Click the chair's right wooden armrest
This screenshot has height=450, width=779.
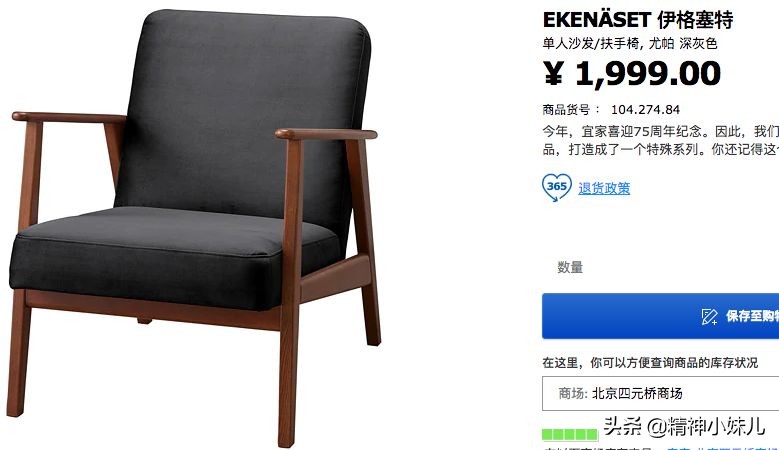click(x=326, y=134)
